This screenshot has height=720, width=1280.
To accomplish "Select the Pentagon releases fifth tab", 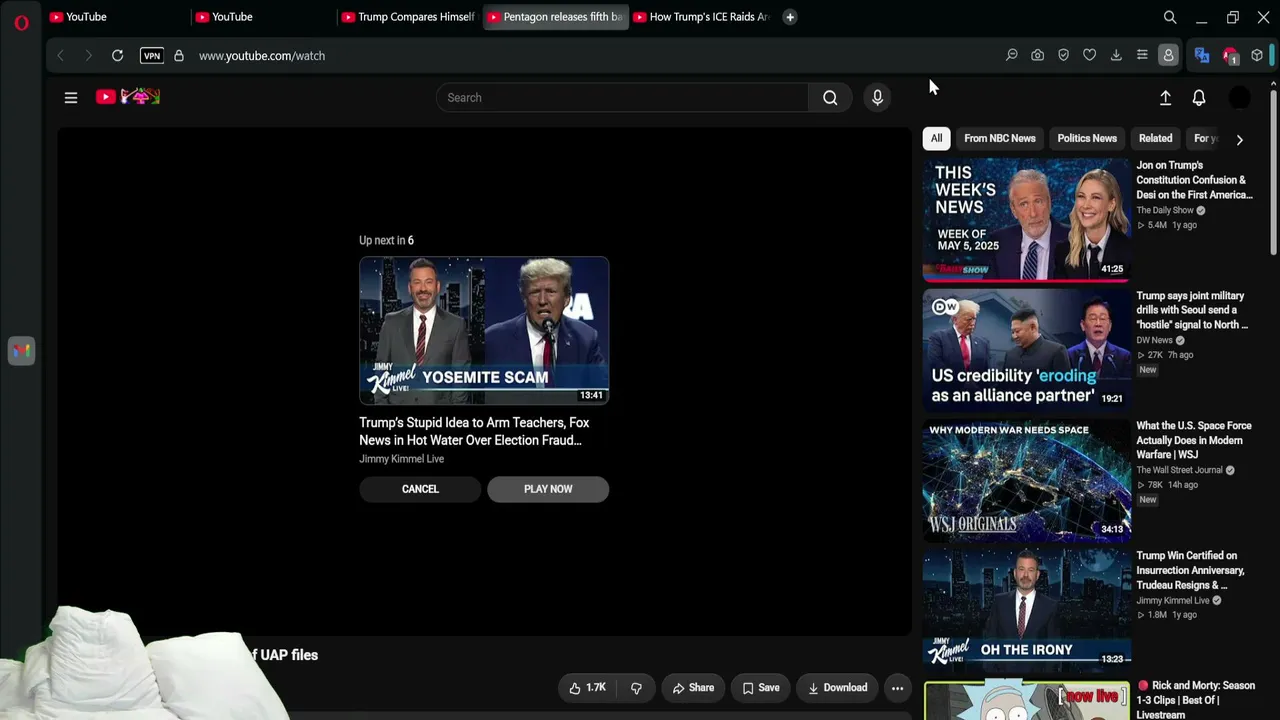I will pyautogui.click(x=555, y=17).
